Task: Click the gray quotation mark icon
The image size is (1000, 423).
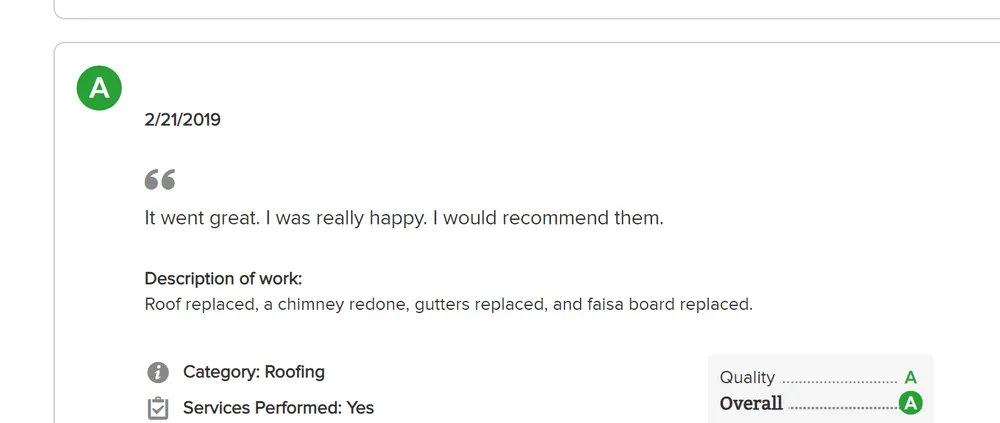Action: pyautogui.click(x=160, y=180)
